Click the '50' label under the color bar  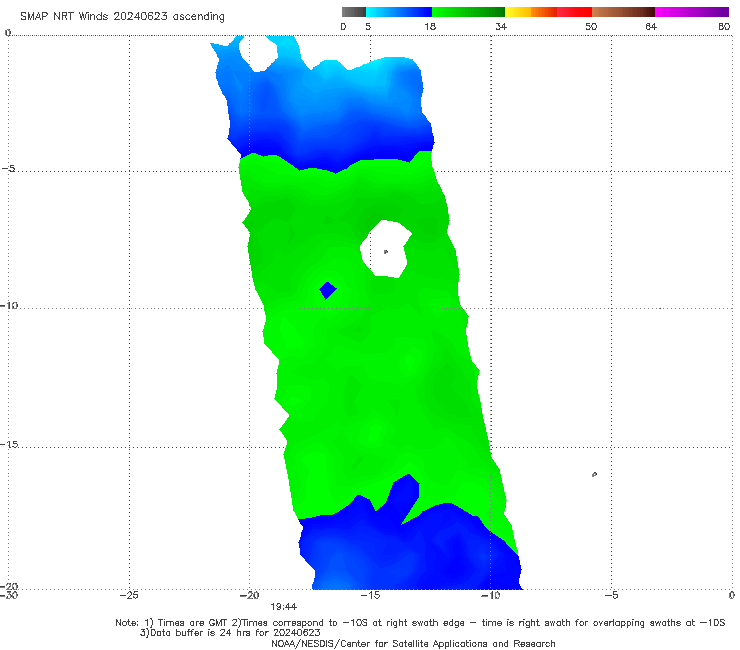591,26
